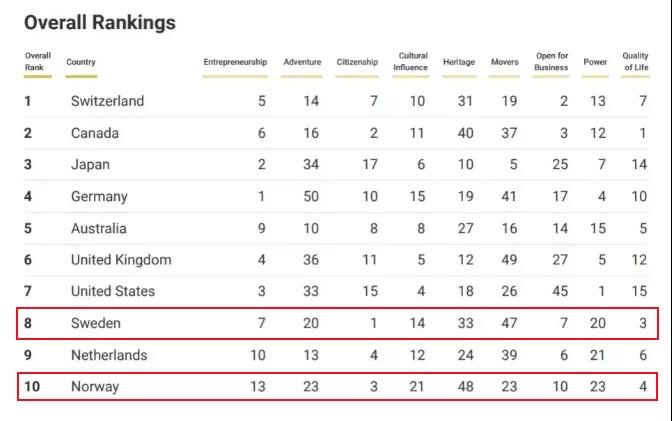Sort by the Power column header
672x421 pixels.
click(x=595, y=62)
